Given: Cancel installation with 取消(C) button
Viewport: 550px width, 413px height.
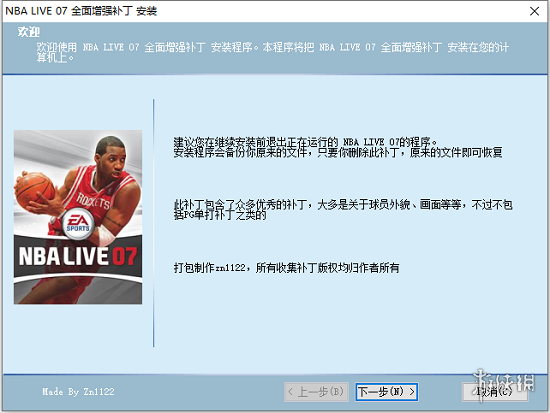Looking at the screenshot, I should 495,392.
